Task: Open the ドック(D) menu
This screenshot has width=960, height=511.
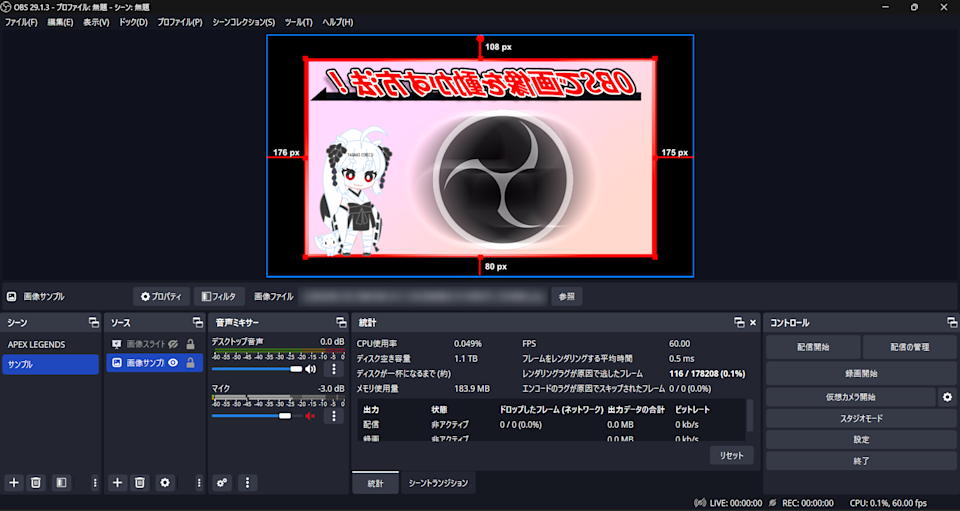Action: (x=133, y=22)
